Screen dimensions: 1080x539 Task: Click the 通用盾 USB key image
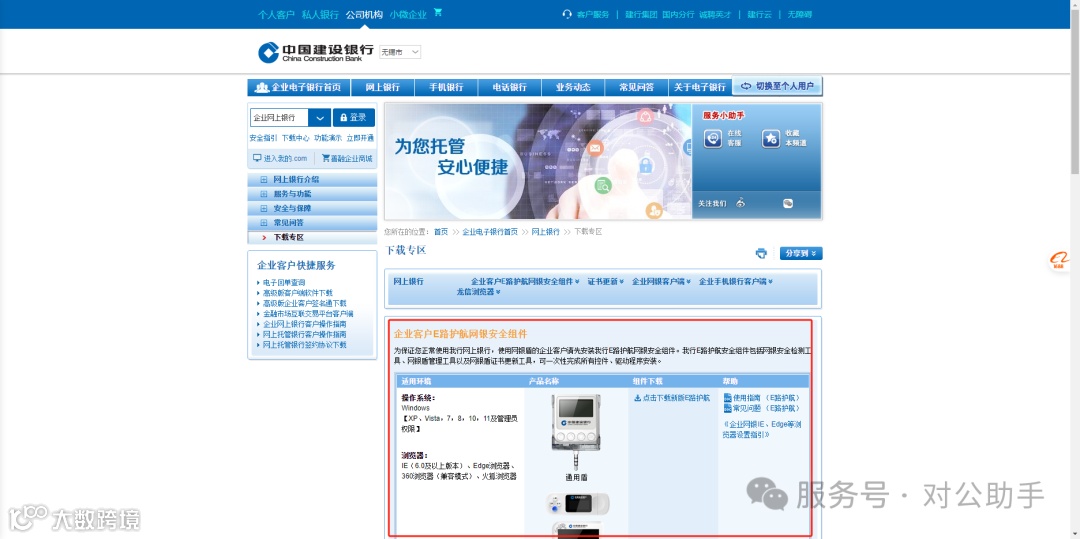click(577, 432)
